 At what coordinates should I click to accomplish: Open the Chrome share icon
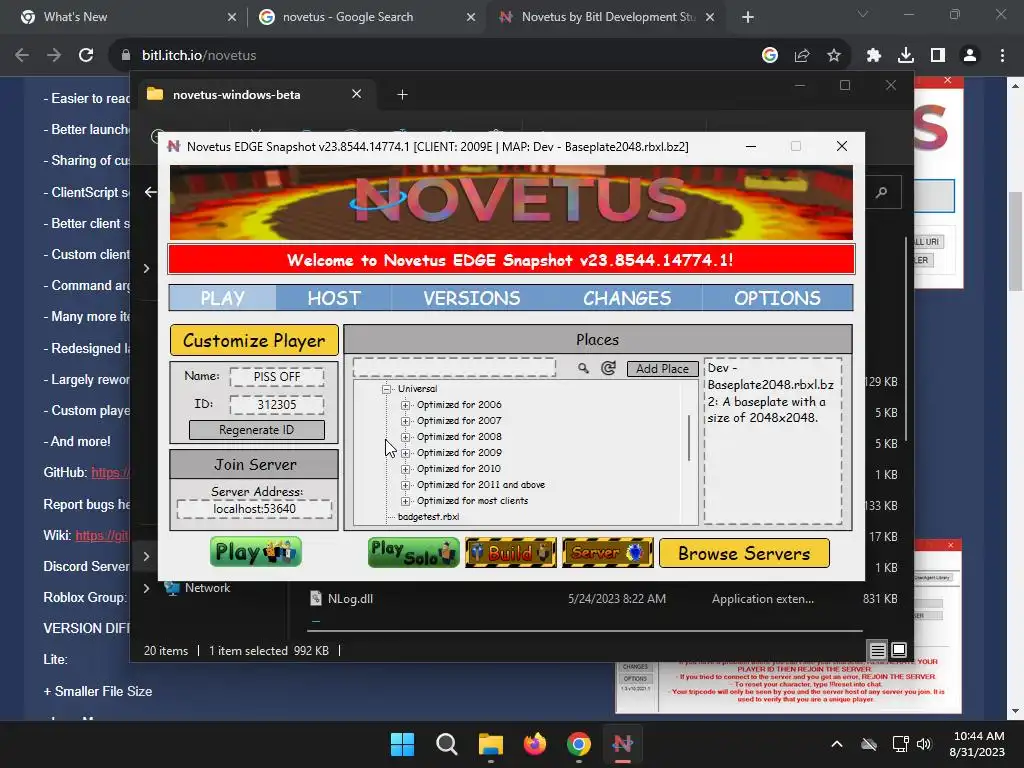point(802,56)
